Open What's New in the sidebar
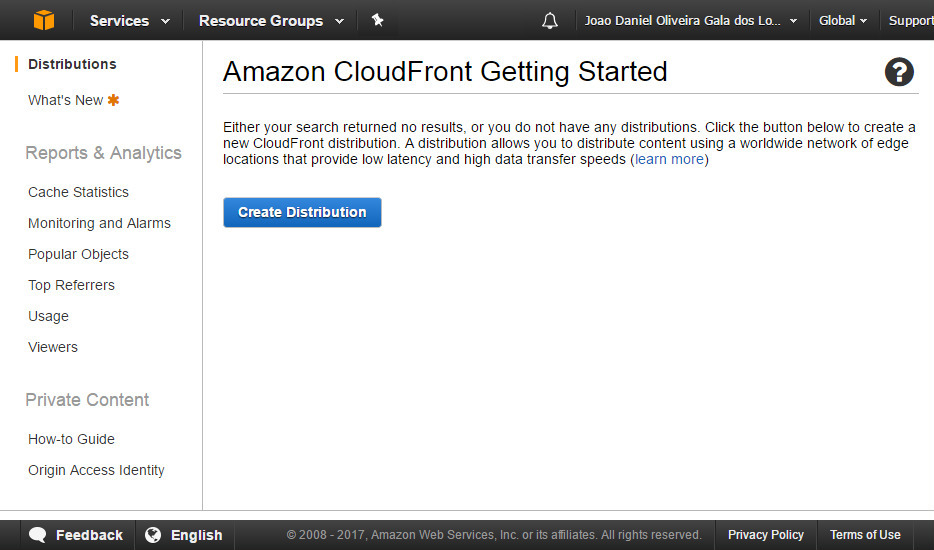This screenshot has height=550, width=934. coord(66,100)
